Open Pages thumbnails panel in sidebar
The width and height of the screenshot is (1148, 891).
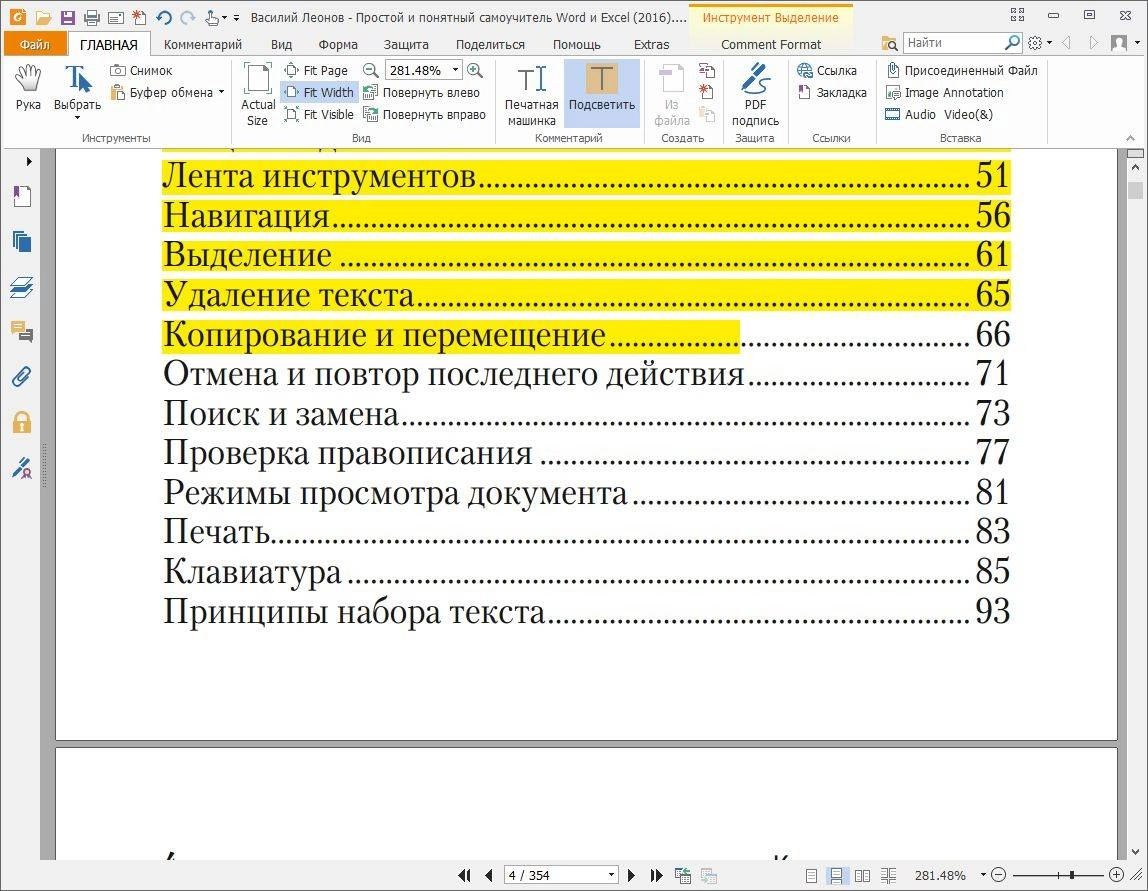22,242
